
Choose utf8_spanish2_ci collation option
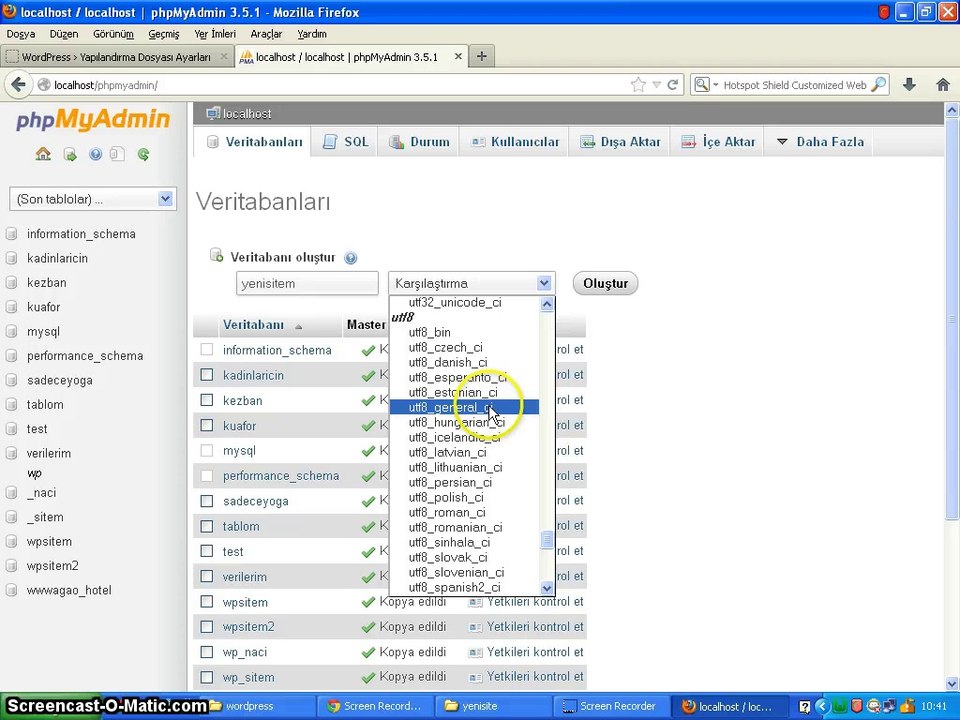pos(464,587)
